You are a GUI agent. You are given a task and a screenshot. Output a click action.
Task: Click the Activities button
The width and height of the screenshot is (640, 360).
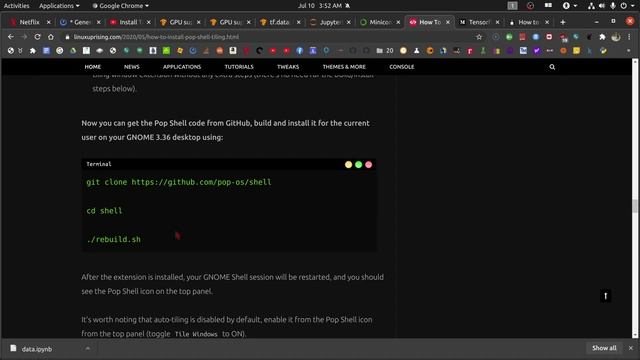click(x=17, y=6)
